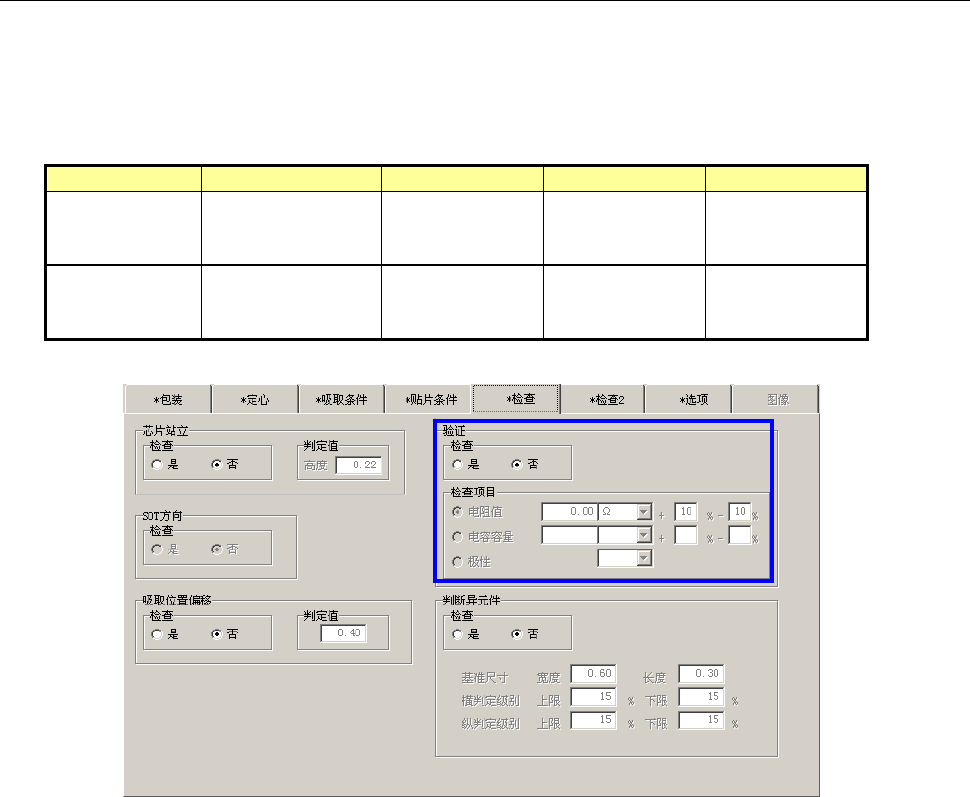This screenshot has height=797, width=970.
Task: Select 否 for 芯片站立 检查
Action: point(217,464)
